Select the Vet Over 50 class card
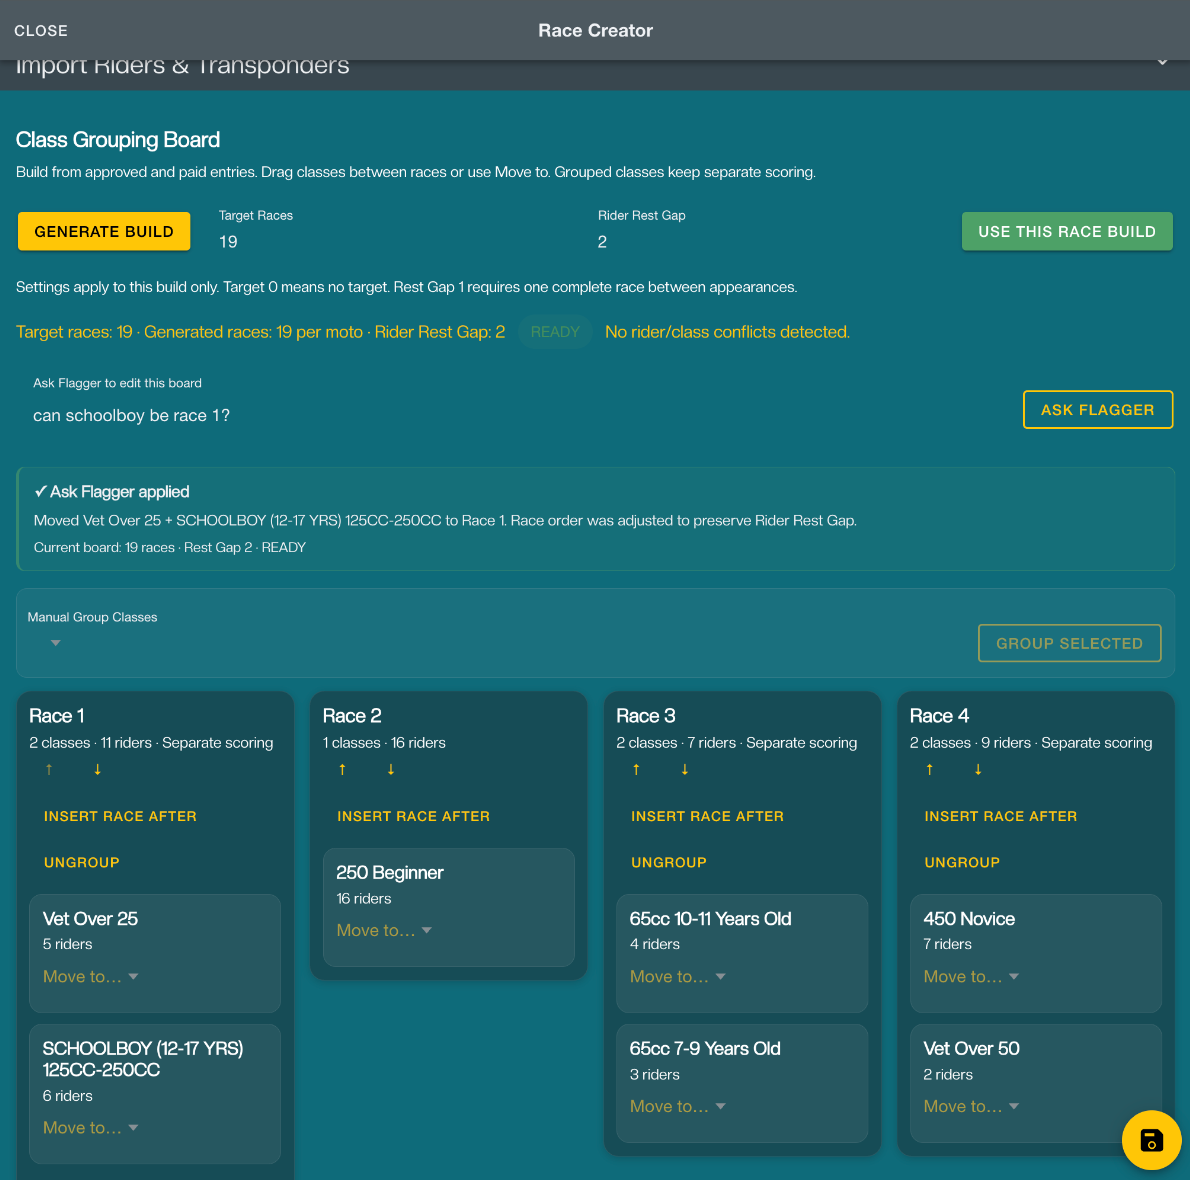The height and width of the screenshot is (1180, 1190). (x=1035, y=1083)
